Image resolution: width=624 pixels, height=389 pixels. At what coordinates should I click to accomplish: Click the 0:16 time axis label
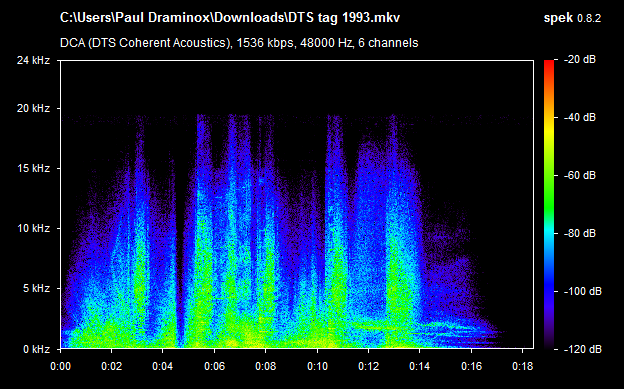point(471,366)
